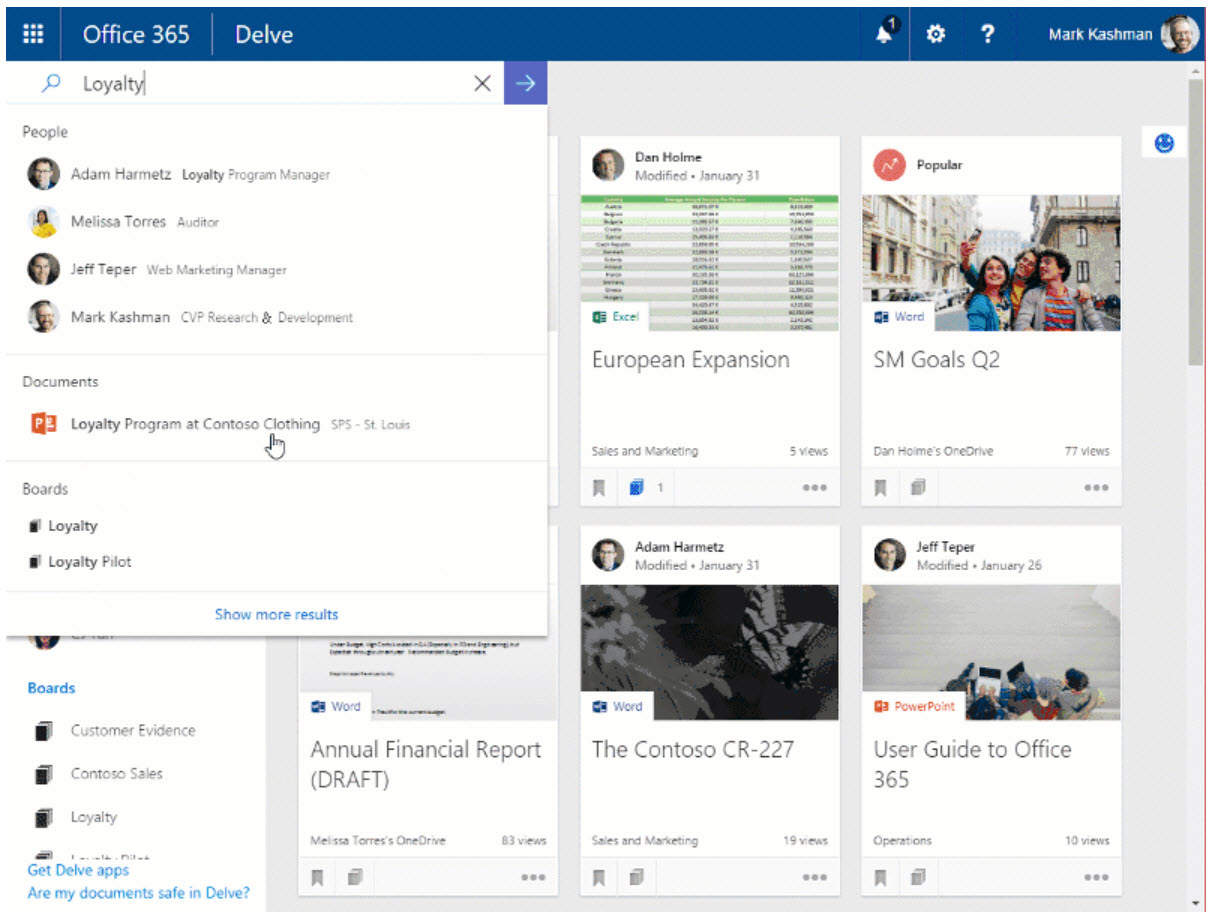Click the Delve app name in header

tap(264, 34)
